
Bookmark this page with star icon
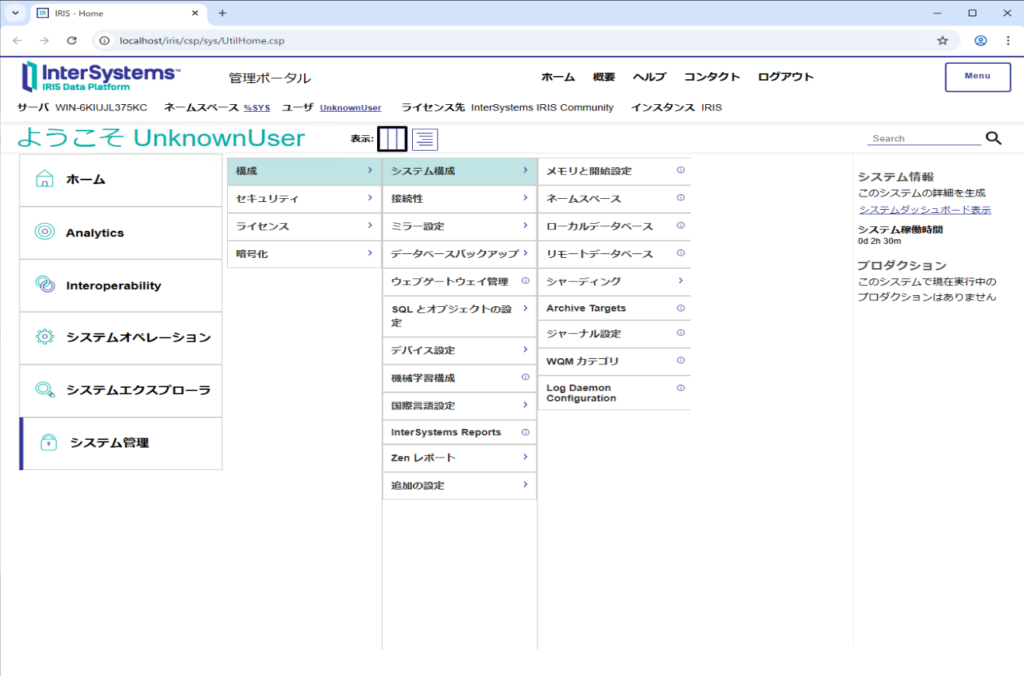pos(942,40)
